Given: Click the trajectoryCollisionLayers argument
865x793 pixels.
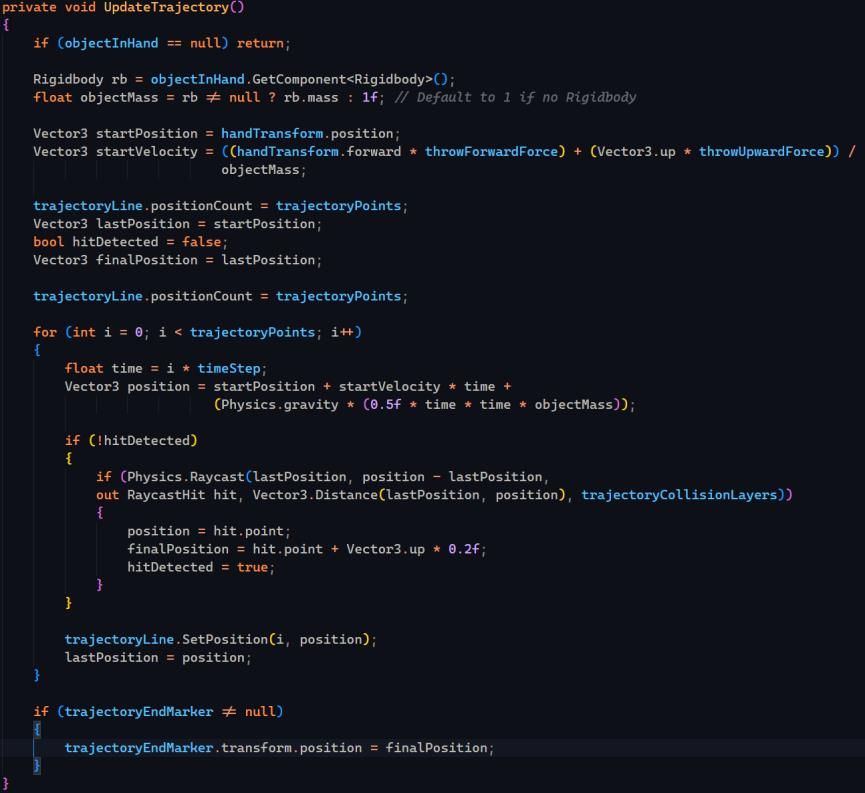Looking at the screenshot, I should 684,494.
